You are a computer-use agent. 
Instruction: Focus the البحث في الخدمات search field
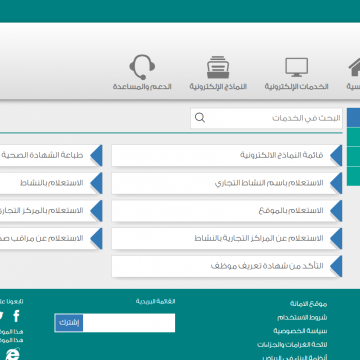tap(266, 118)
